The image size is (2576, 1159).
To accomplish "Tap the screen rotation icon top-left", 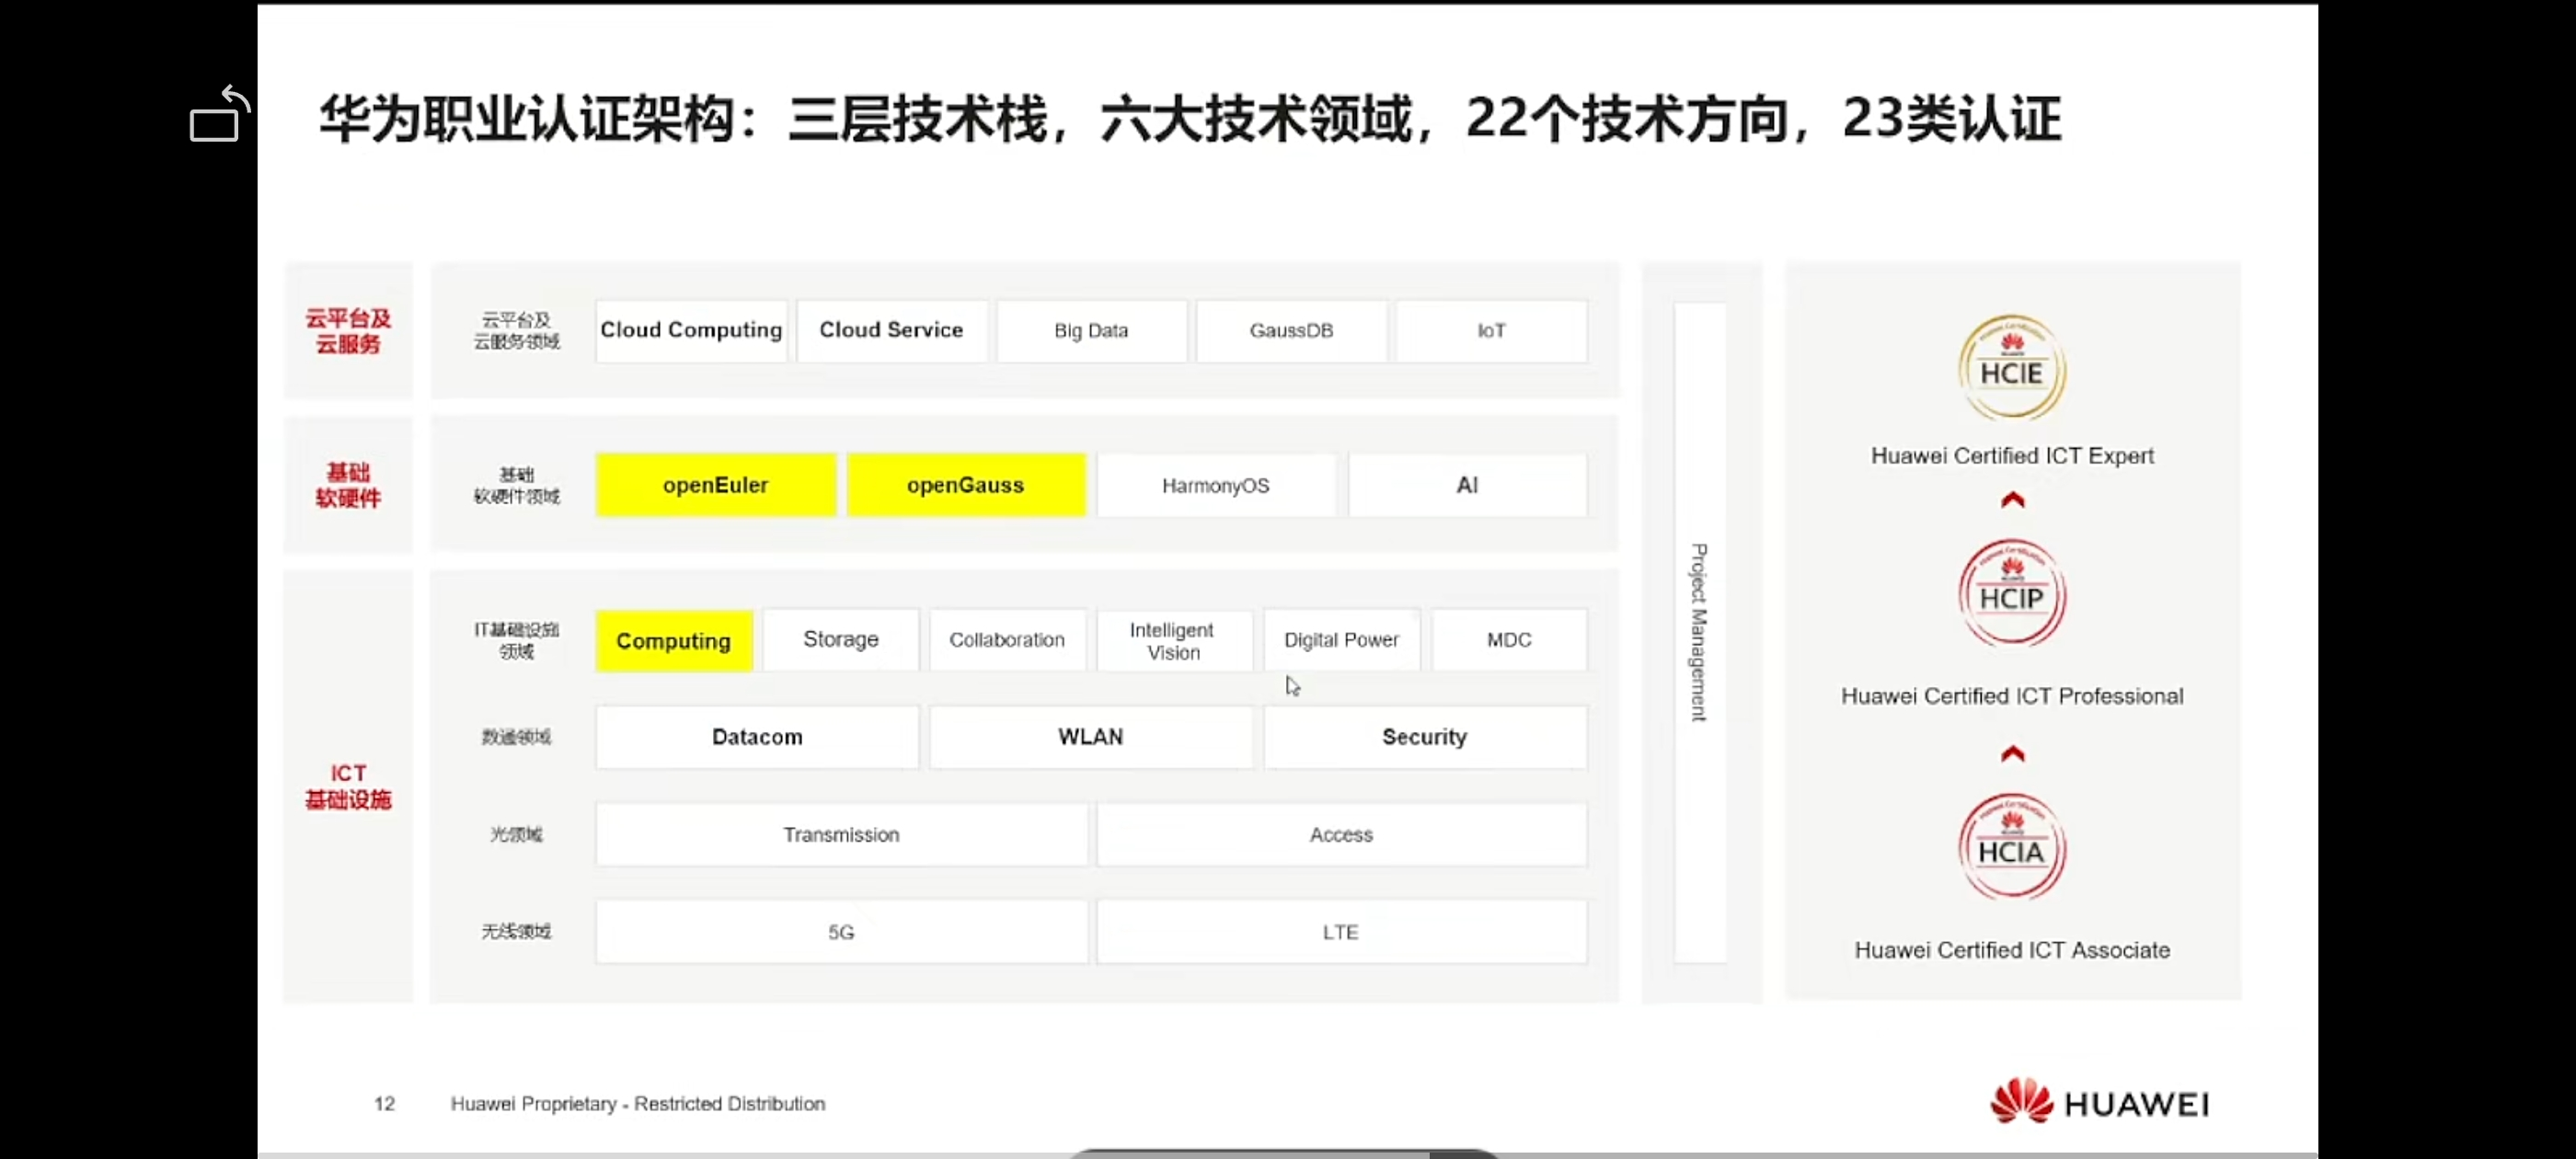I will [x=218, y=114].
